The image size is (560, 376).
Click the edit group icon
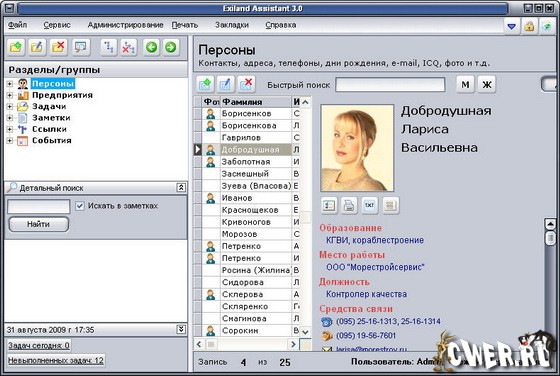[37, 47]
